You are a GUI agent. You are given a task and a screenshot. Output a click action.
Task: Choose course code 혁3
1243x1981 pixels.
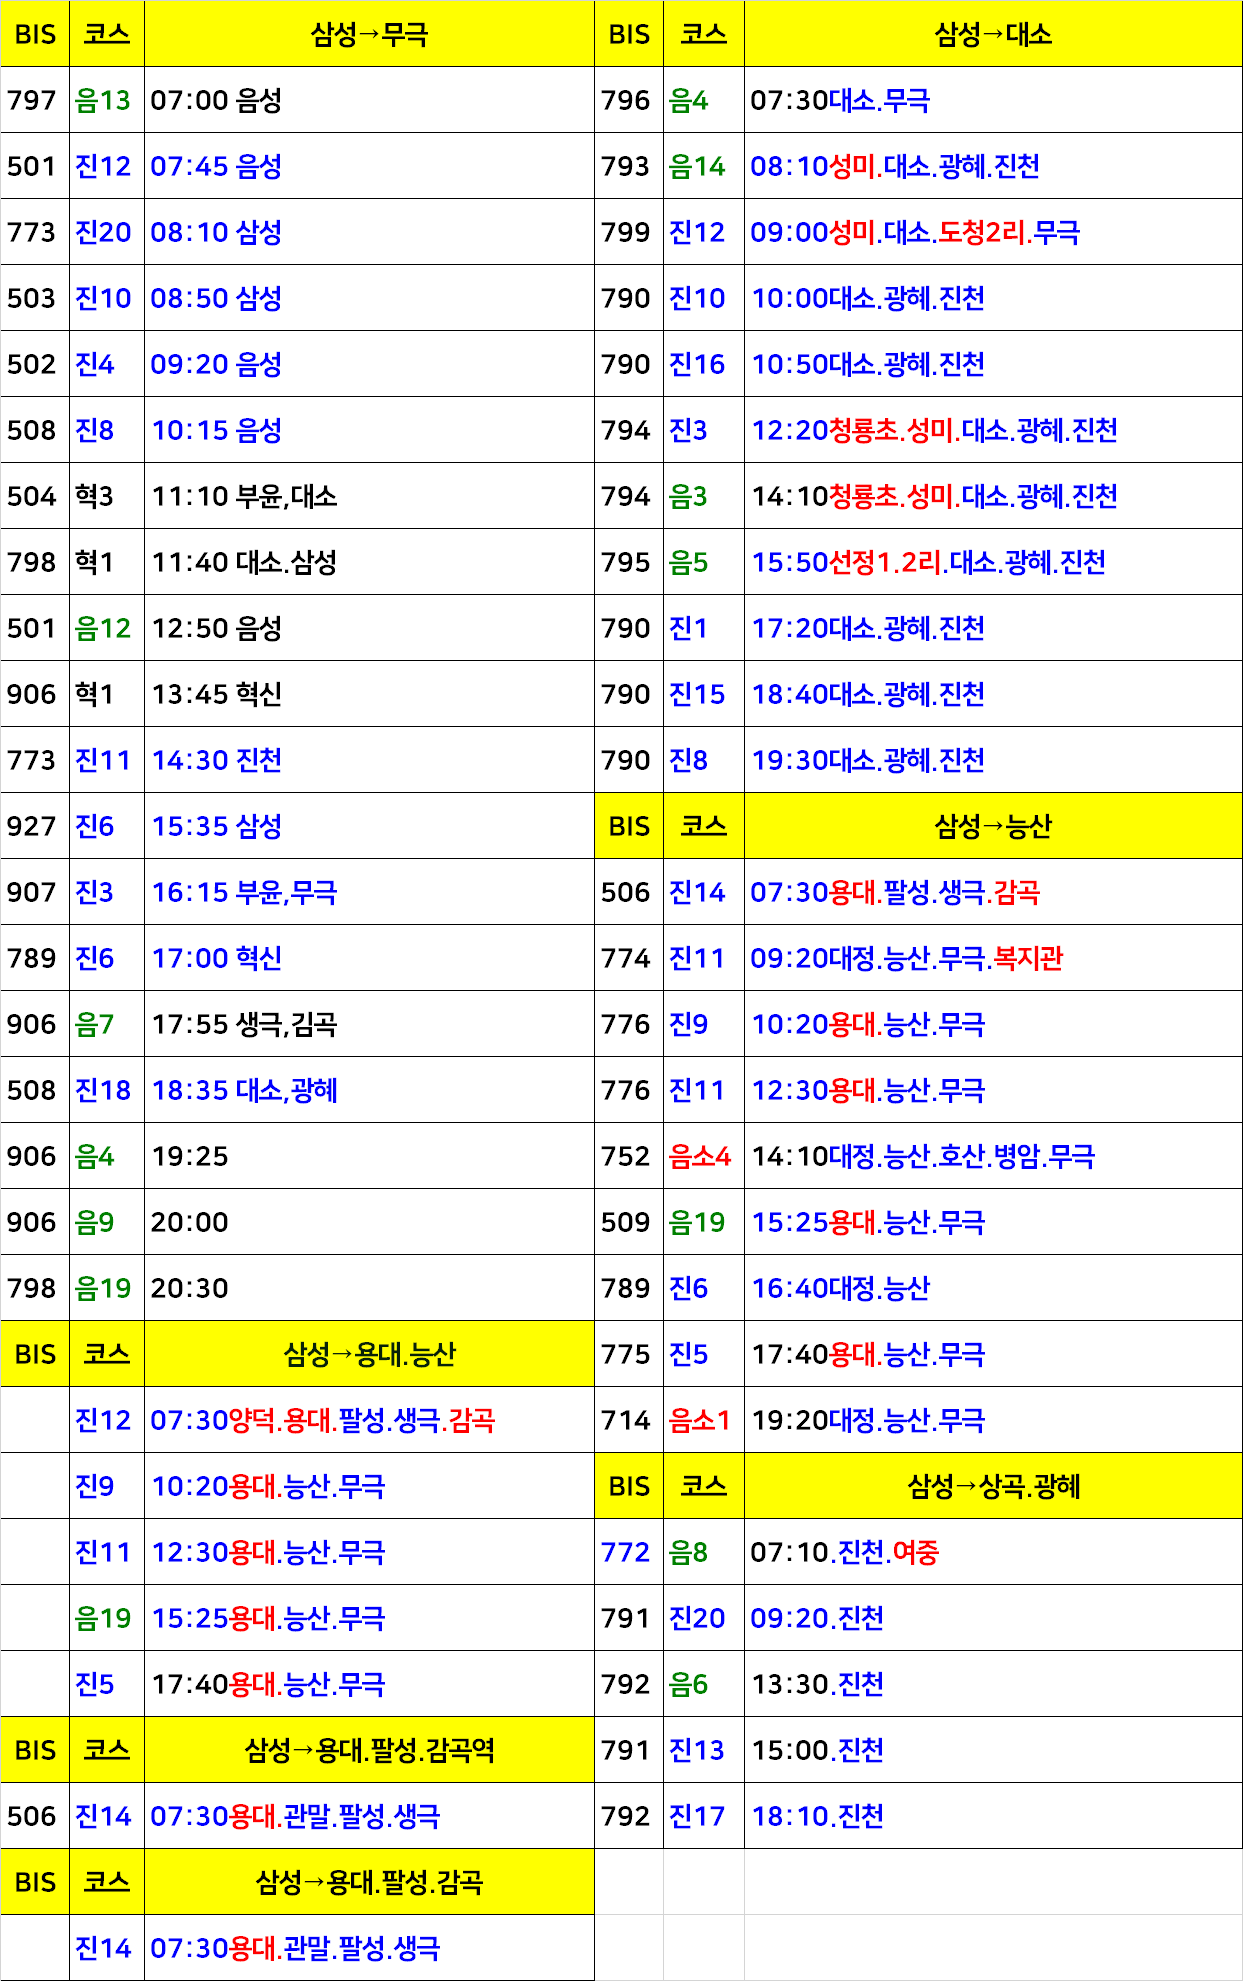coord(95,496)
